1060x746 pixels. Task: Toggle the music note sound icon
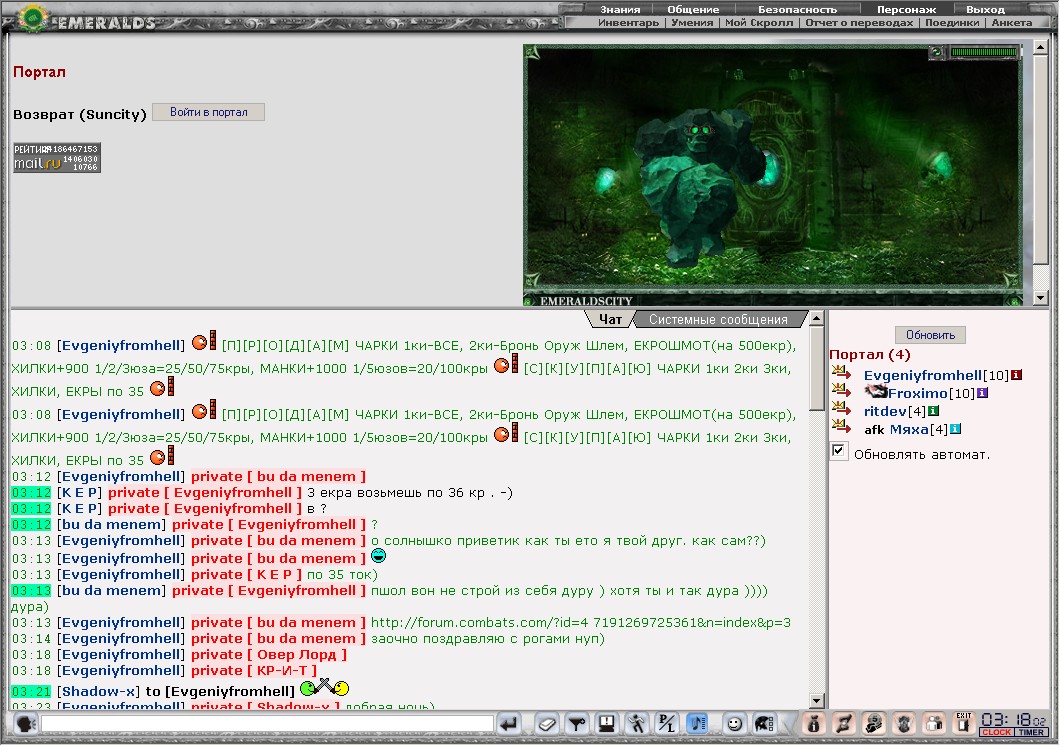coord(697,724)
